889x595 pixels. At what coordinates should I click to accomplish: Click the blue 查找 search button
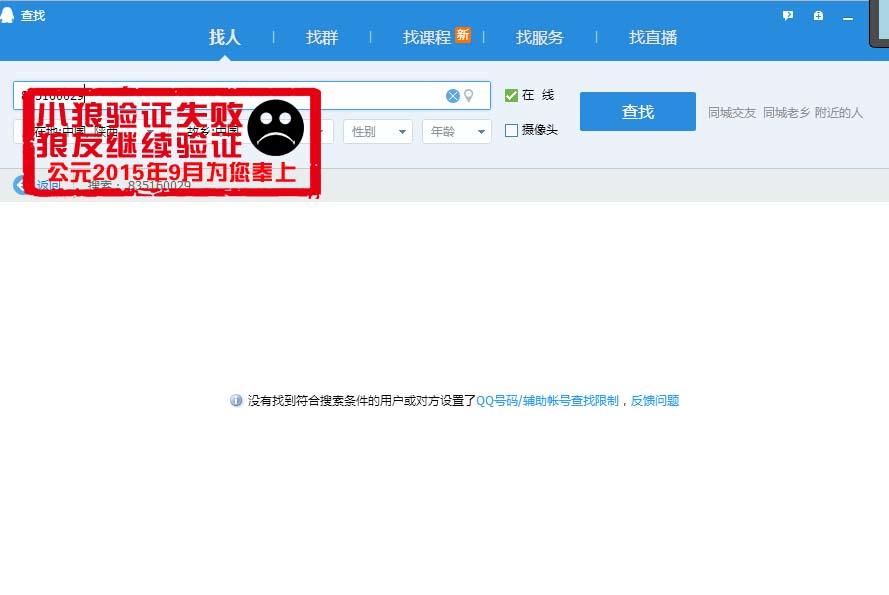[x=637, y=112]
